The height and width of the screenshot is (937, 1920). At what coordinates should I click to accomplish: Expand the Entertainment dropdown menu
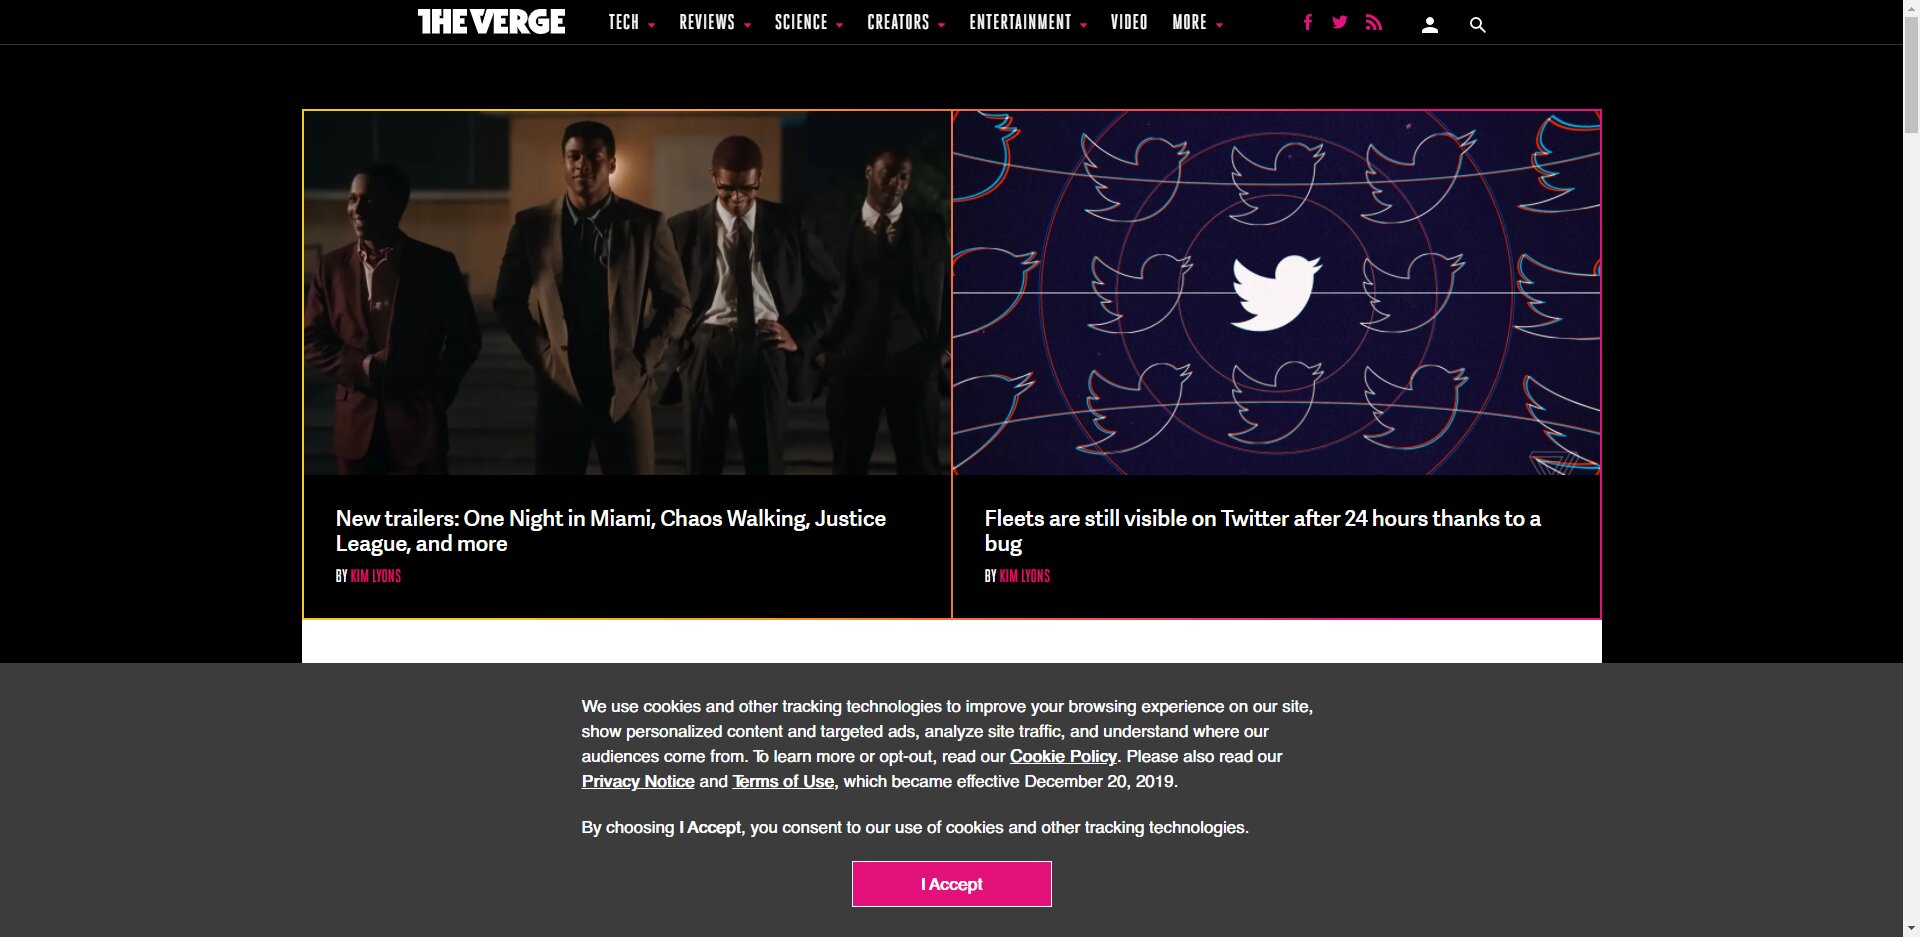click(1027, 22)
